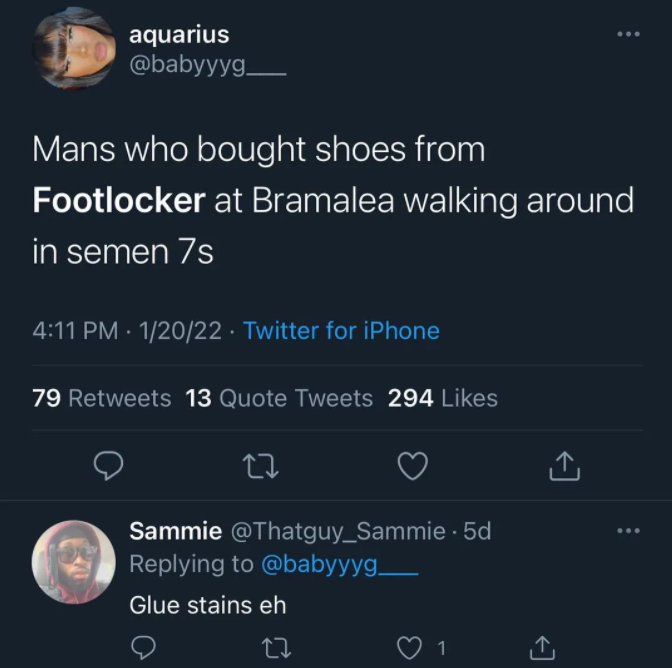Reply to Sammie's comment
672x668 pixels.
point(143,646)
